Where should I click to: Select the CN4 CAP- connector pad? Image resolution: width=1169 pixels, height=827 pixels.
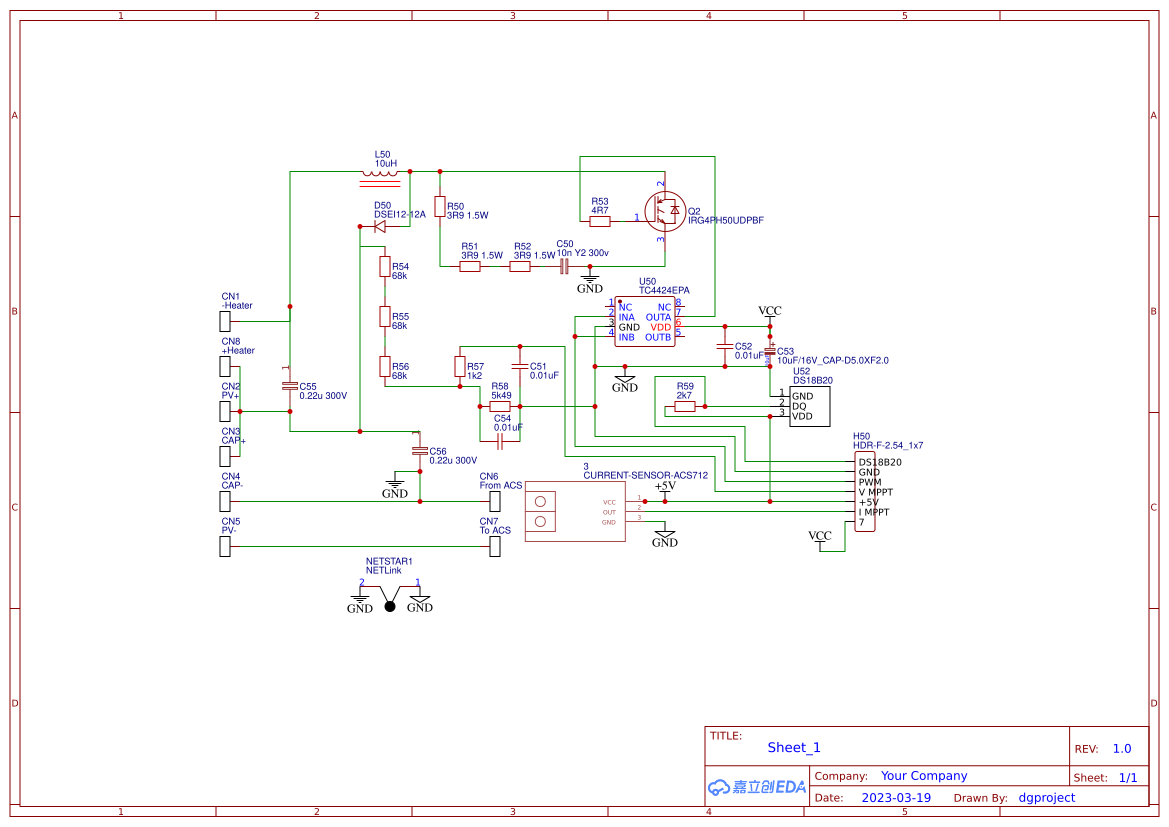[x=225, y=501]
